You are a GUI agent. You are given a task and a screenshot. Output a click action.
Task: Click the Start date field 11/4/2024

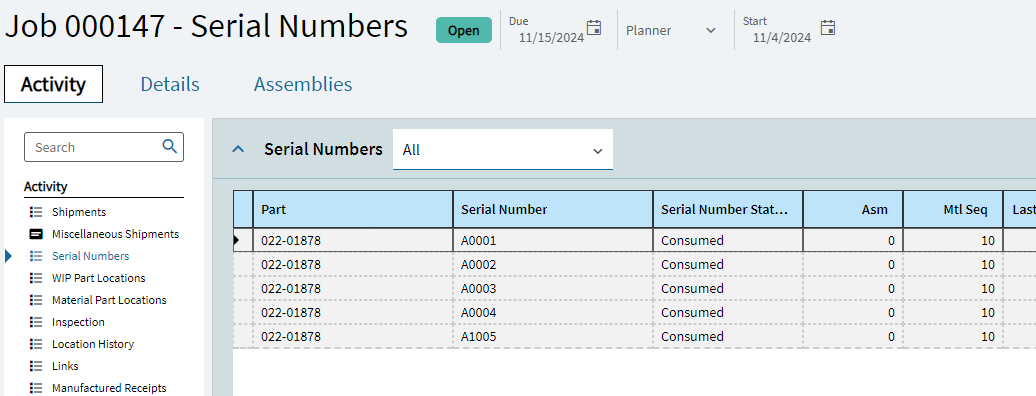(782, 38)
